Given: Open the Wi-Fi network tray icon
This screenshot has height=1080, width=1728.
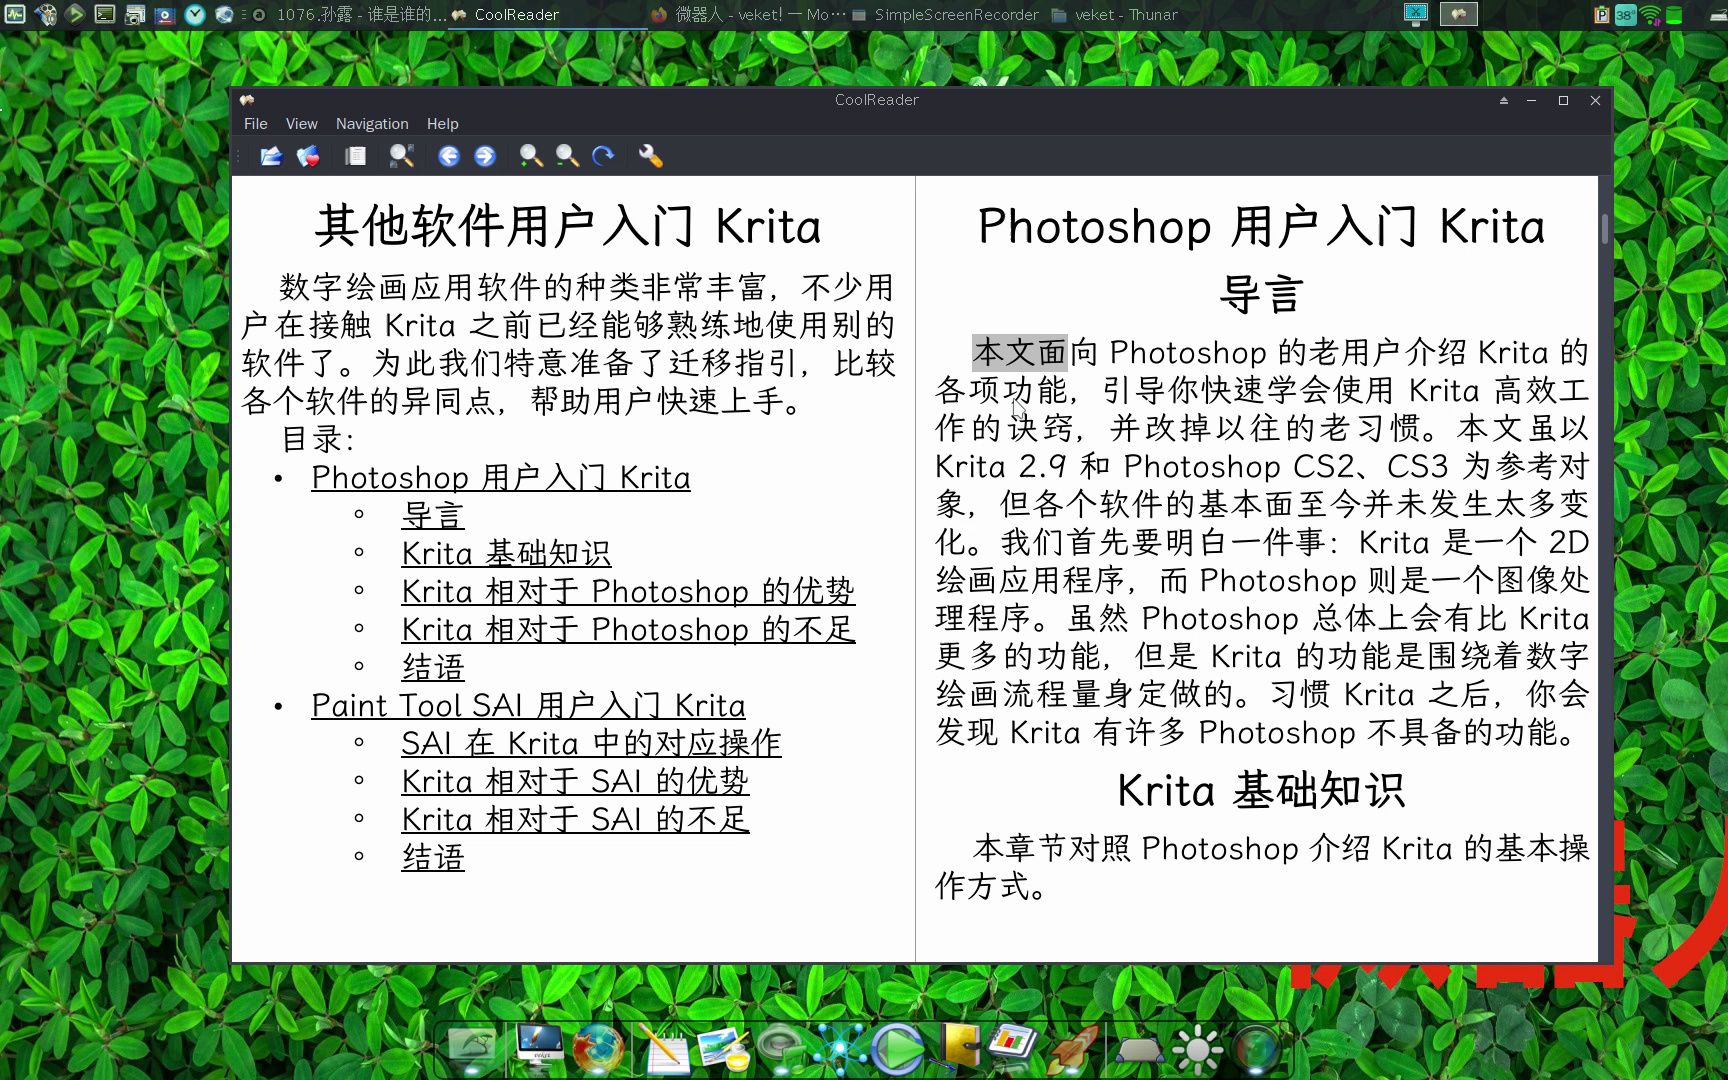Looking at the screenshot, I should pos(1650,15).
